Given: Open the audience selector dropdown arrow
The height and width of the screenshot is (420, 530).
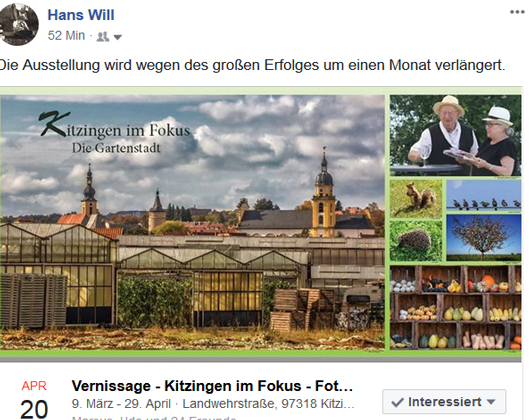Looking at the screenshot, I should pyautogui.click(x=118, y=37).
